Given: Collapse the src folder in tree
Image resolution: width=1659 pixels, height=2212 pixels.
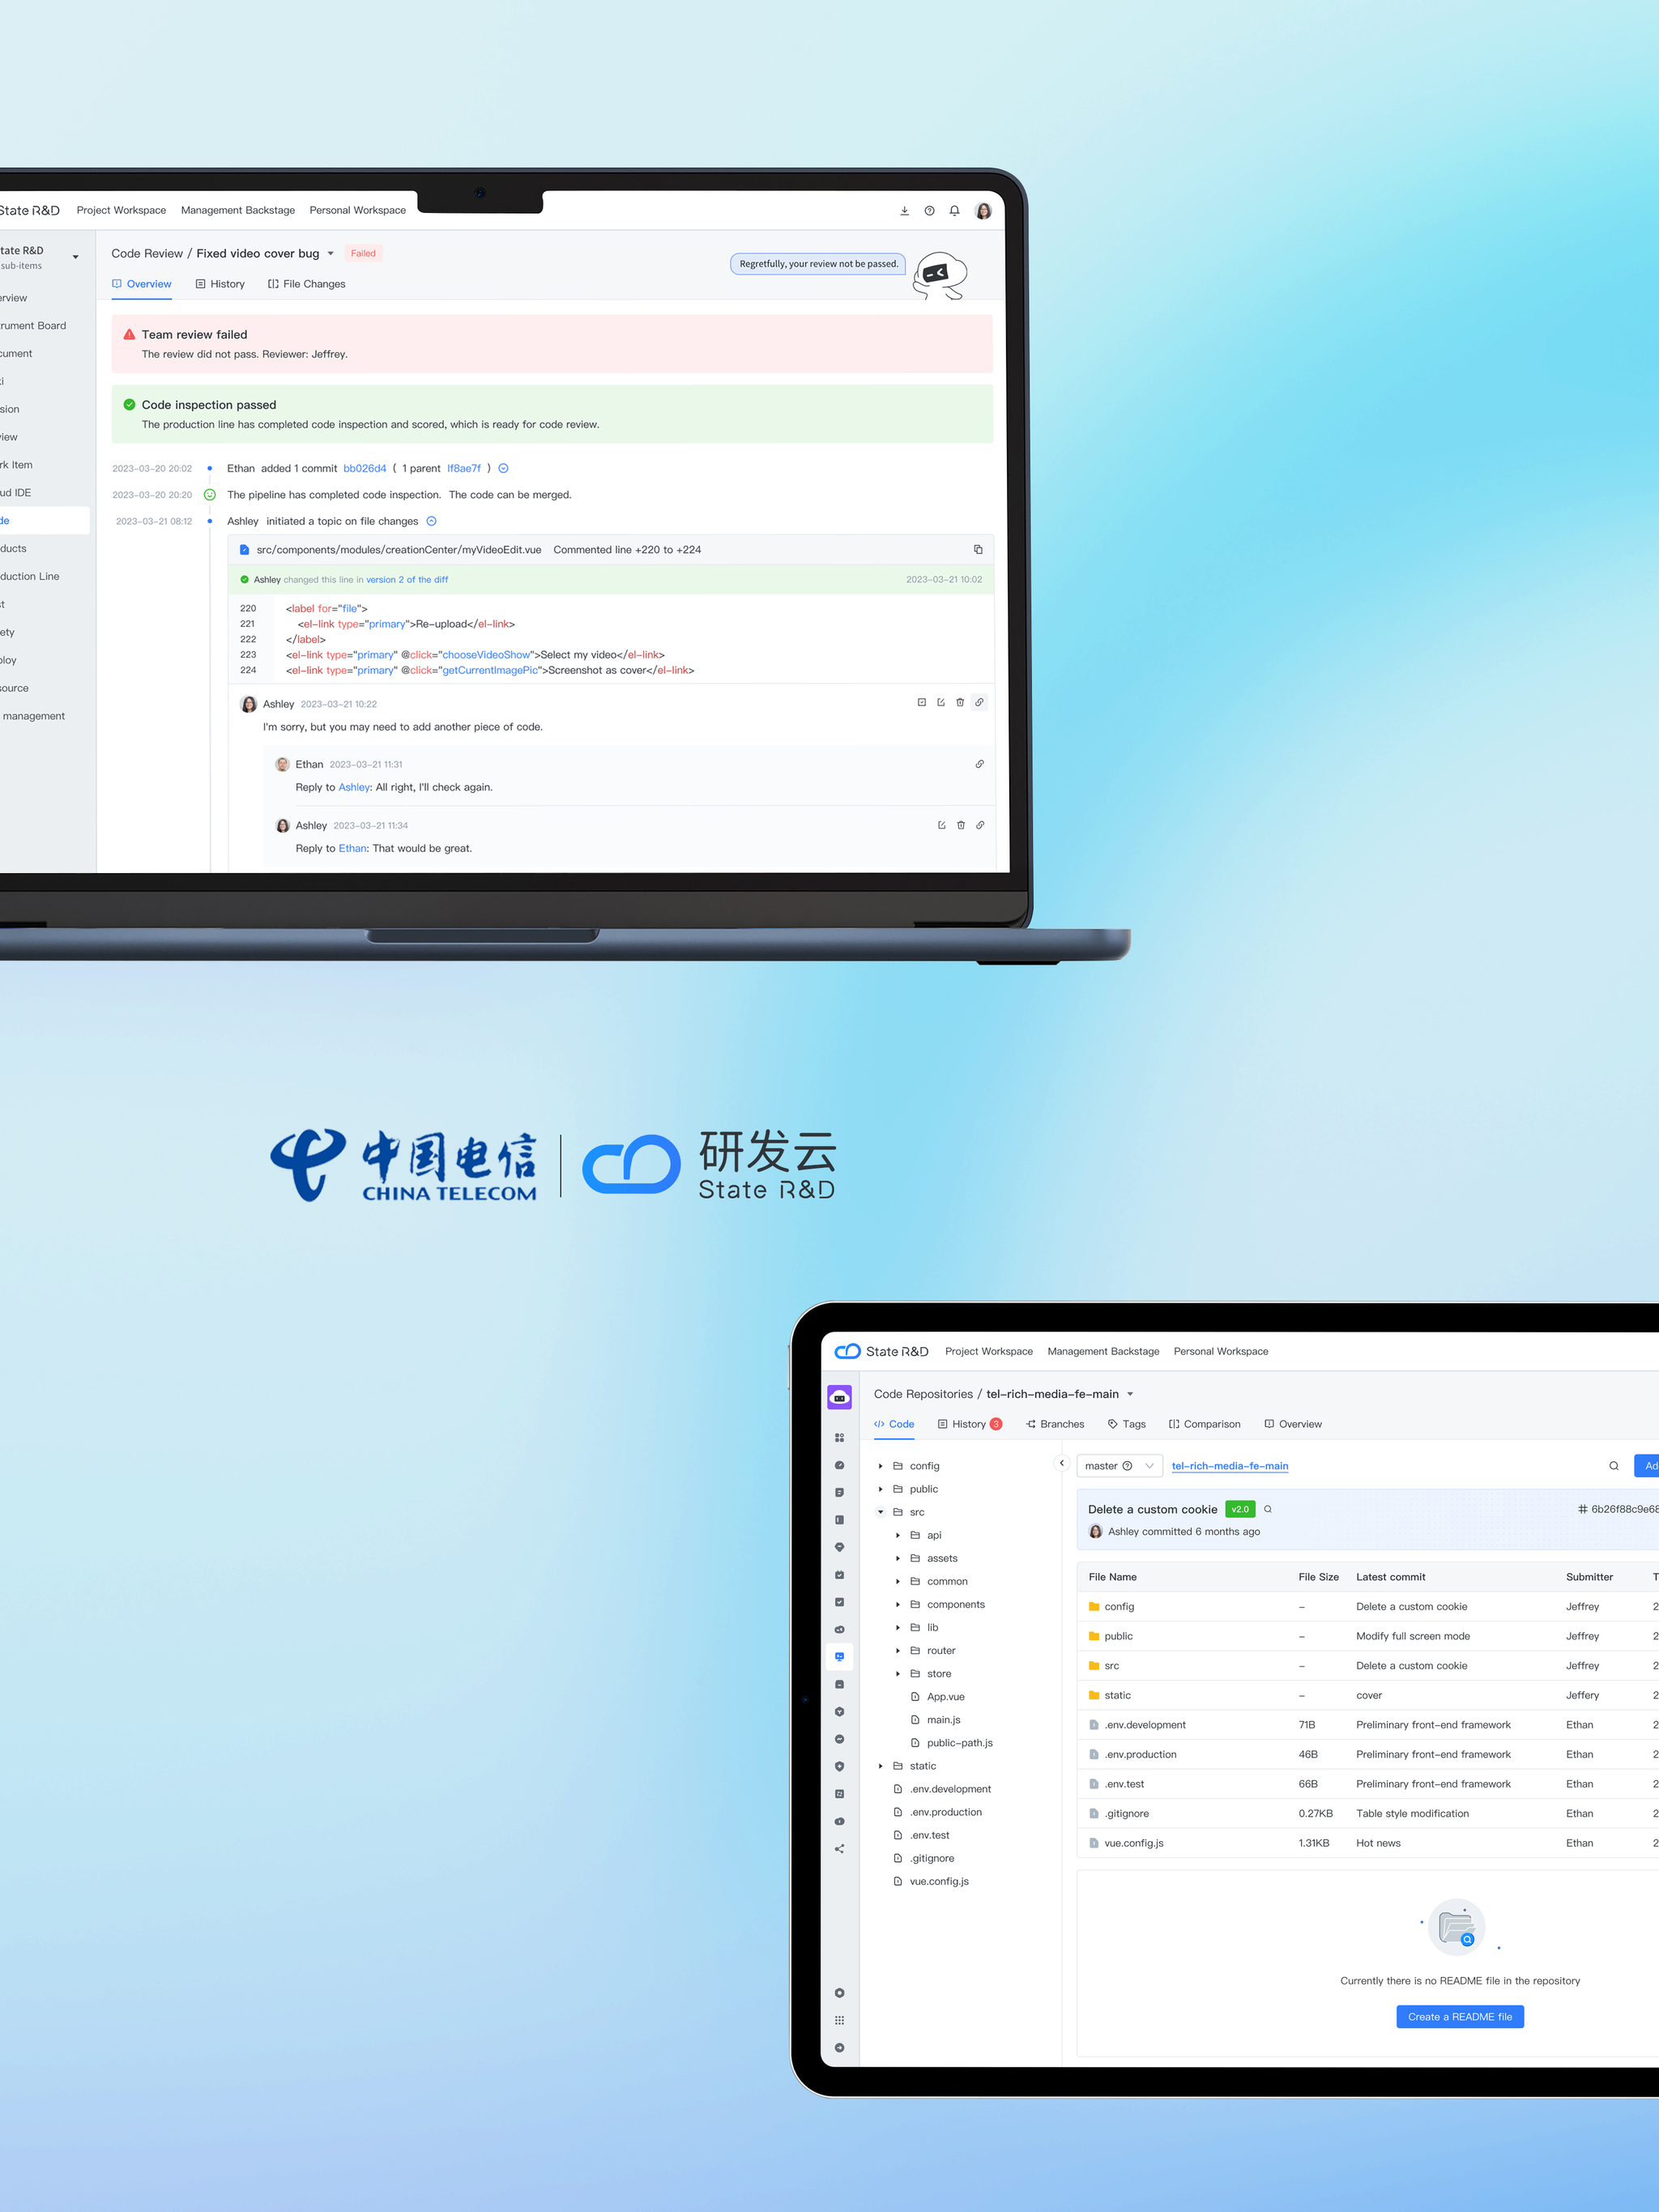Looking at the screenshot, I should [x=881, y=1512].
